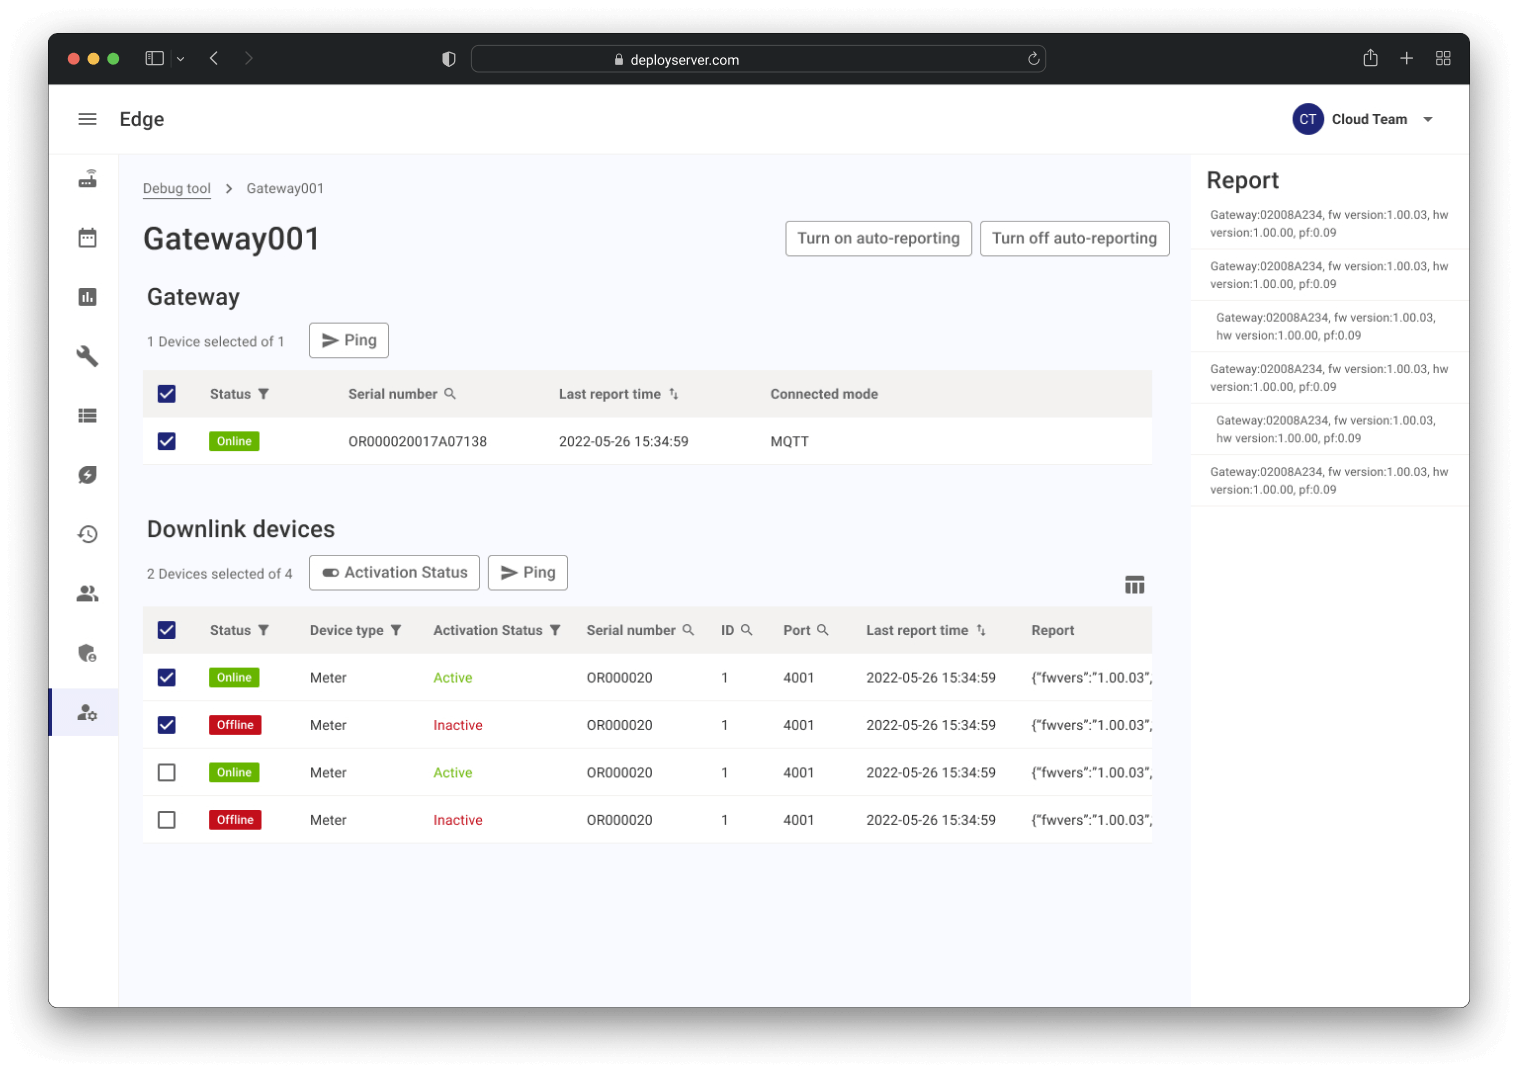Search the Serial number column in downlink table

coord(688,630)
